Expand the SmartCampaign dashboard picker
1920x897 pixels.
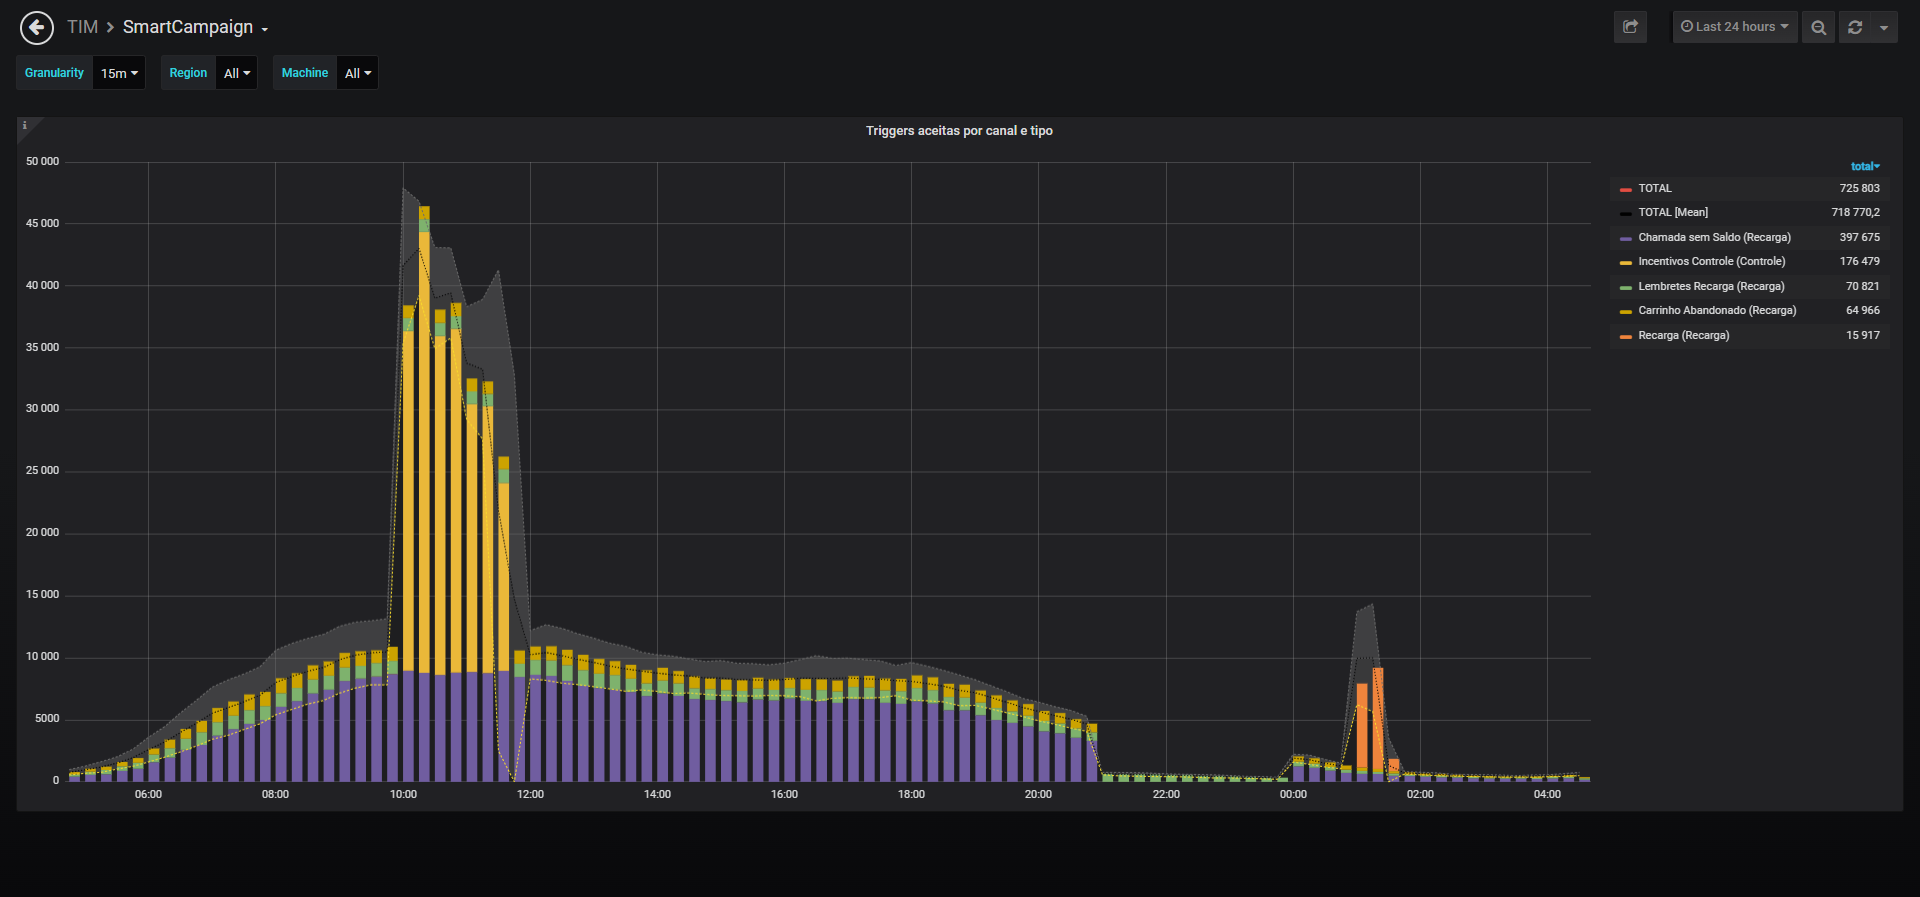[195, 27]
